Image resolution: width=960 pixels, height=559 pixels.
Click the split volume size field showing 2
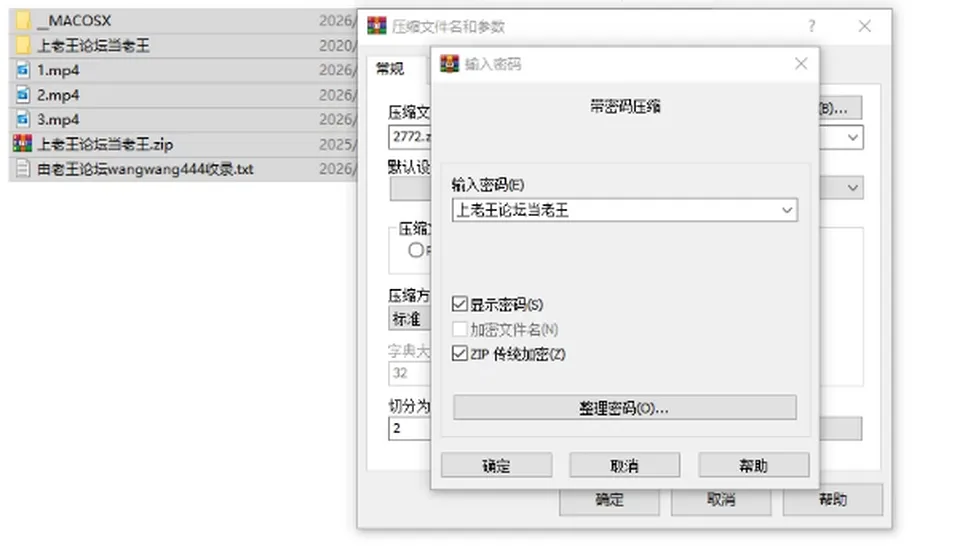(410, 429)
